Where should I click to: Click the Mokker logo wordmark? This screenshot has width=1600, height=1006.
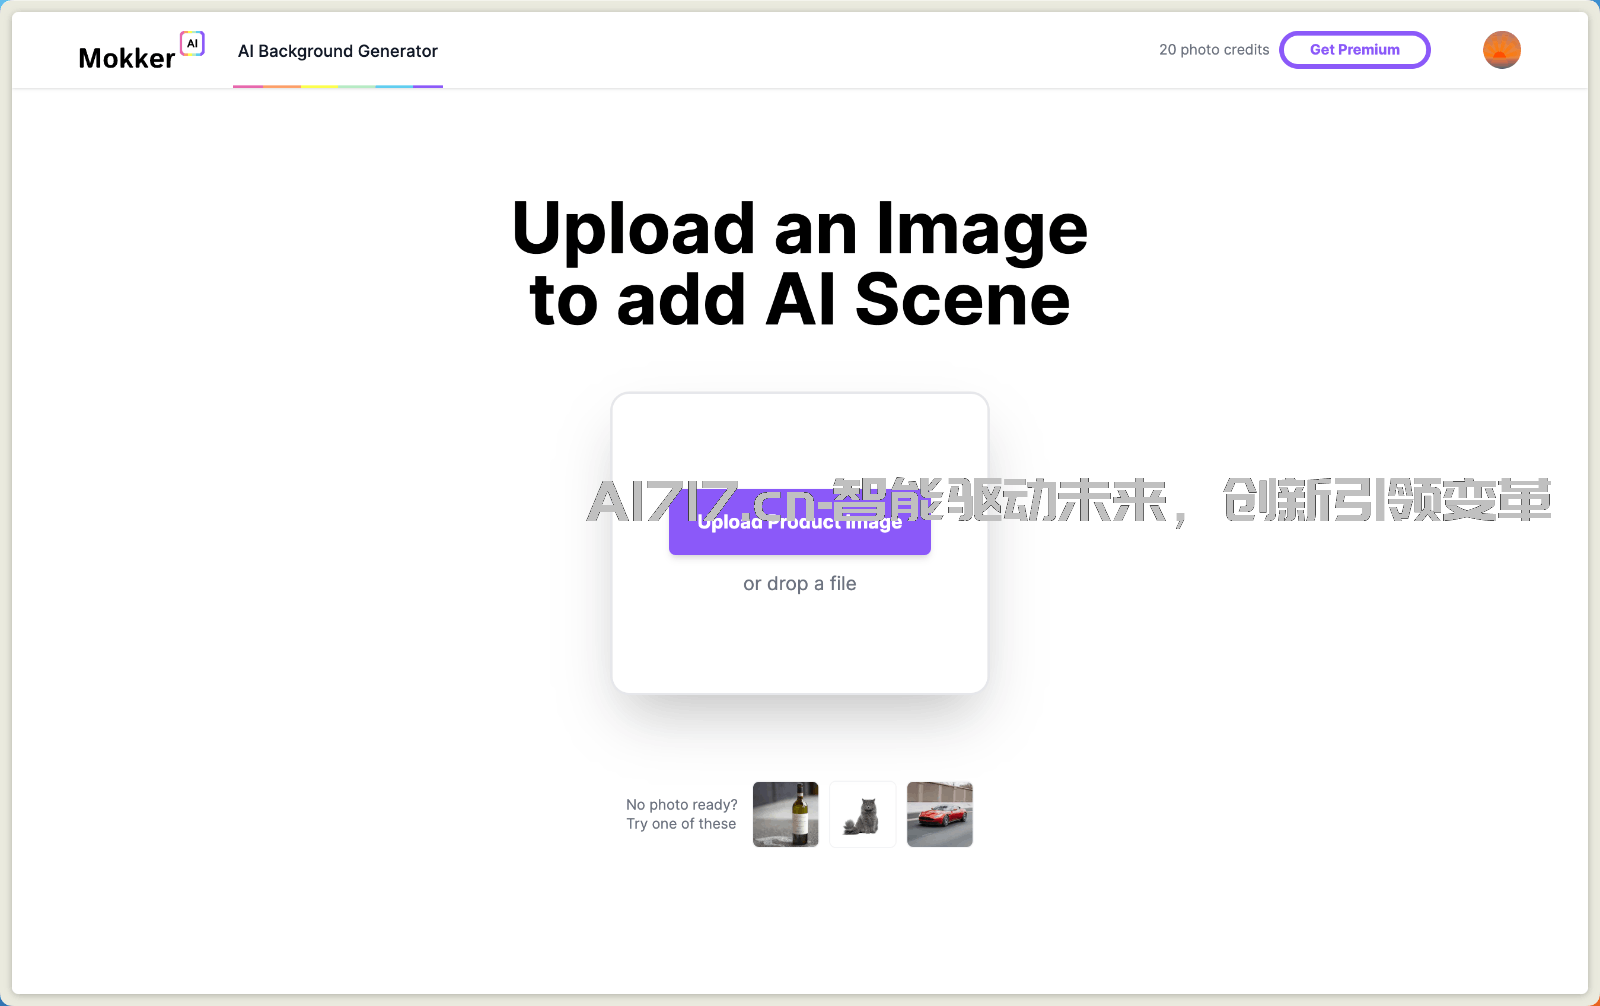pos(126,59)
